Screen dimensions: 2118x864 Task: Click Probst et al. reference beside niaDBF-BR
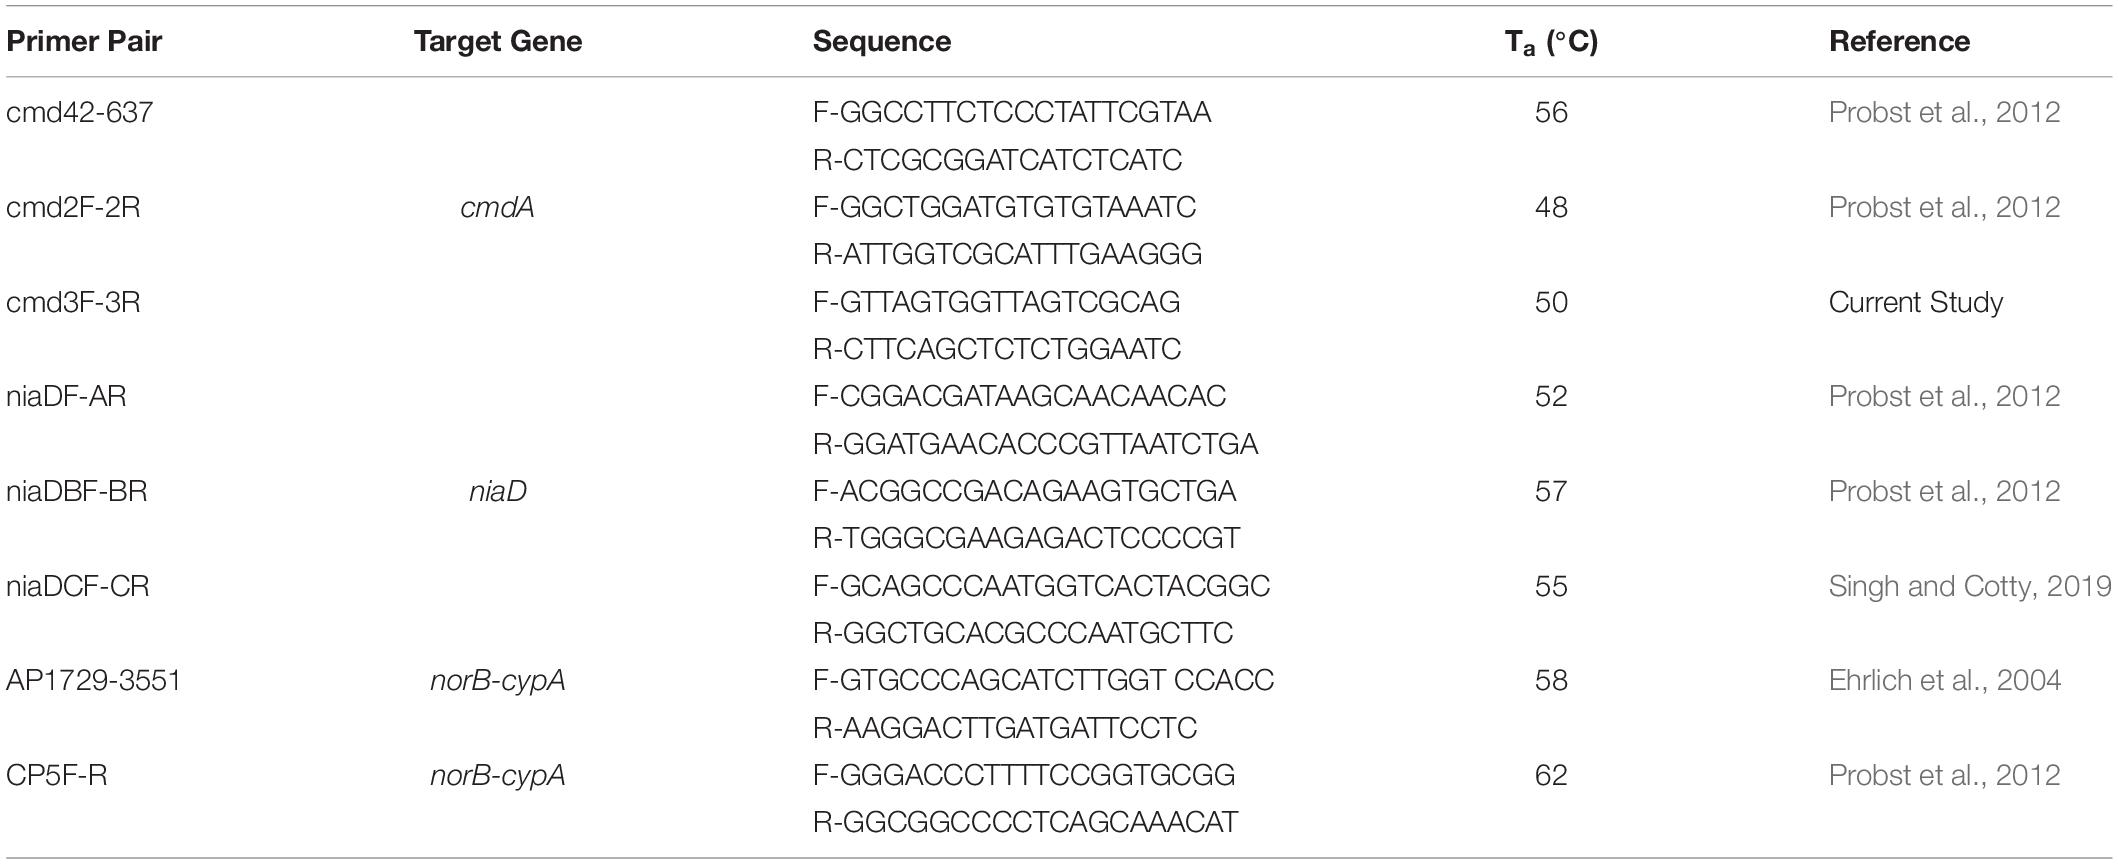(1944, 491)
